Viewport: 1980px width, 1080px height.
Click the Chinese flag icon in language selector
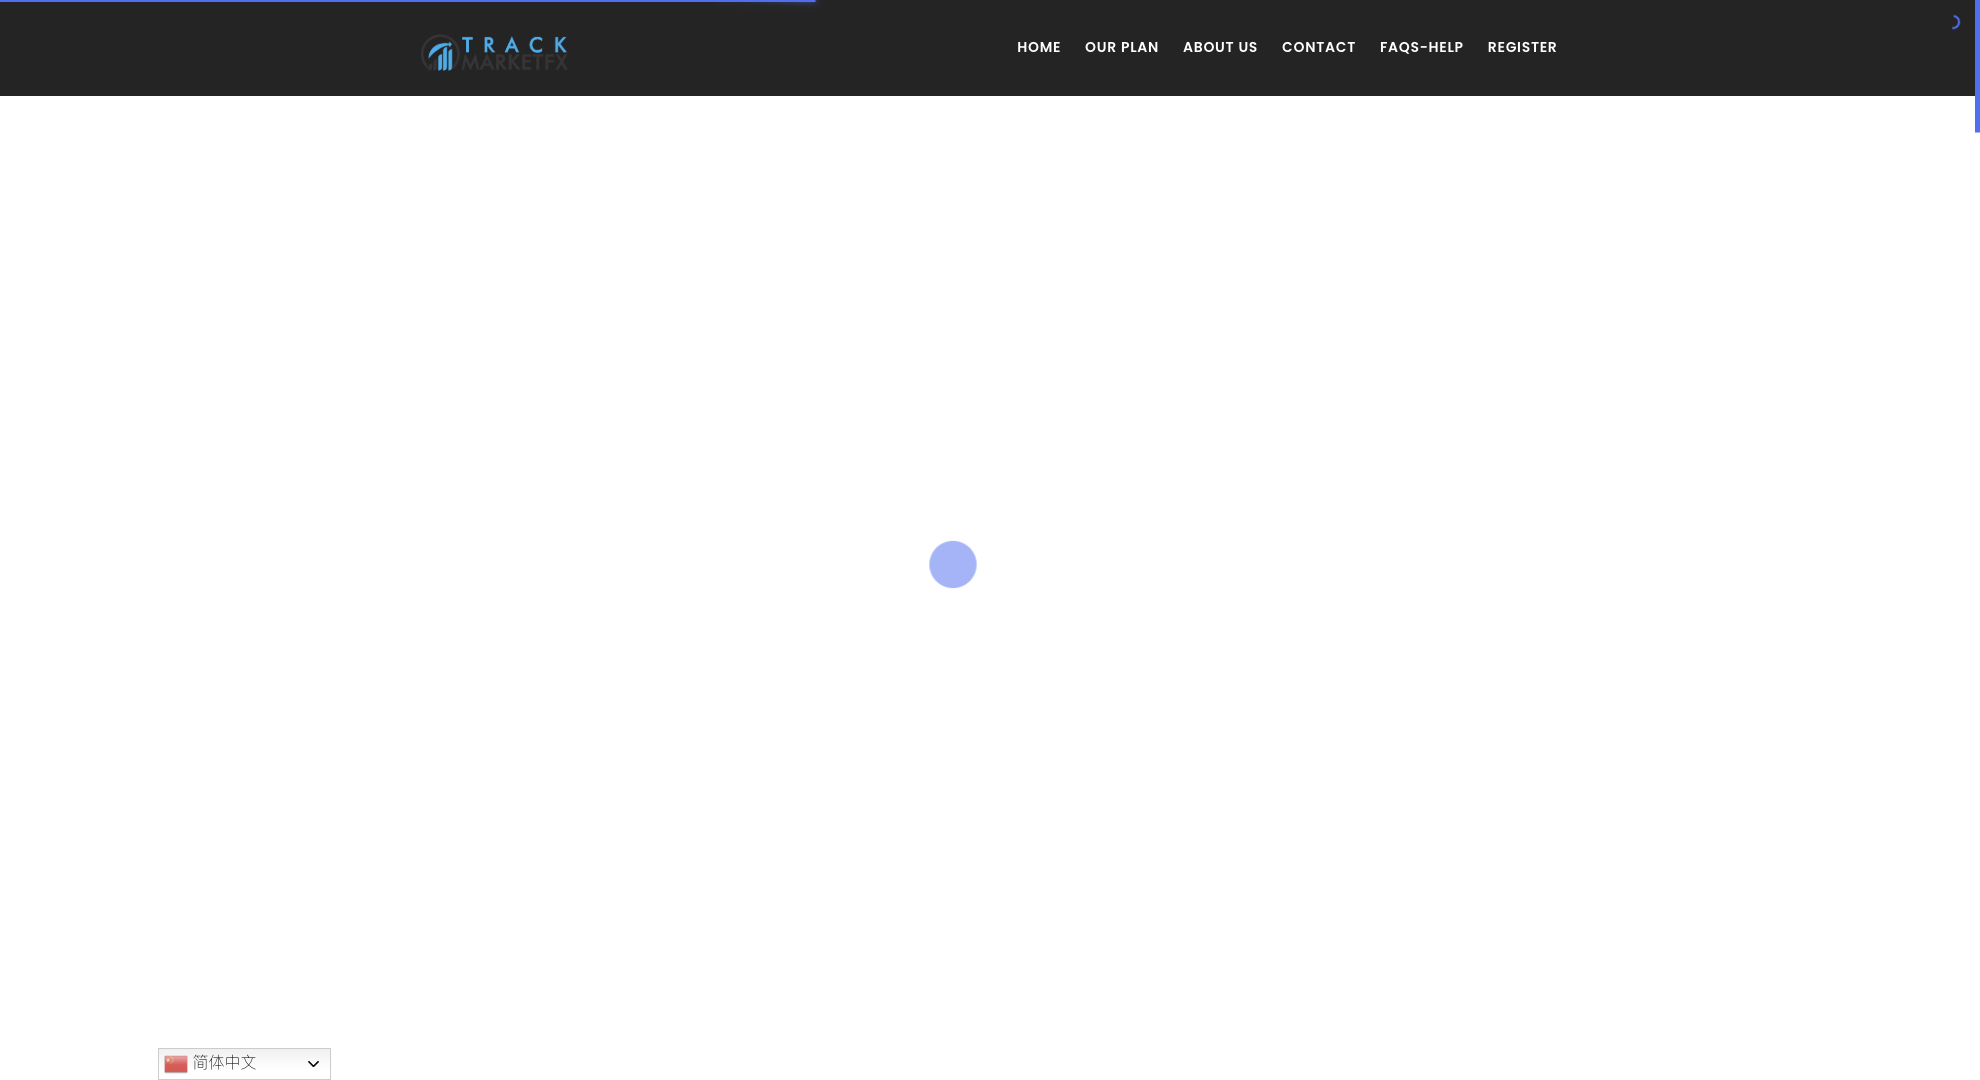click(x=176, y=1063)
